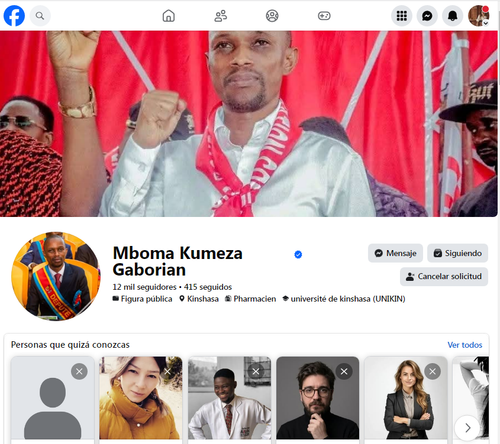Open the account avatar menu

point(479,16)
